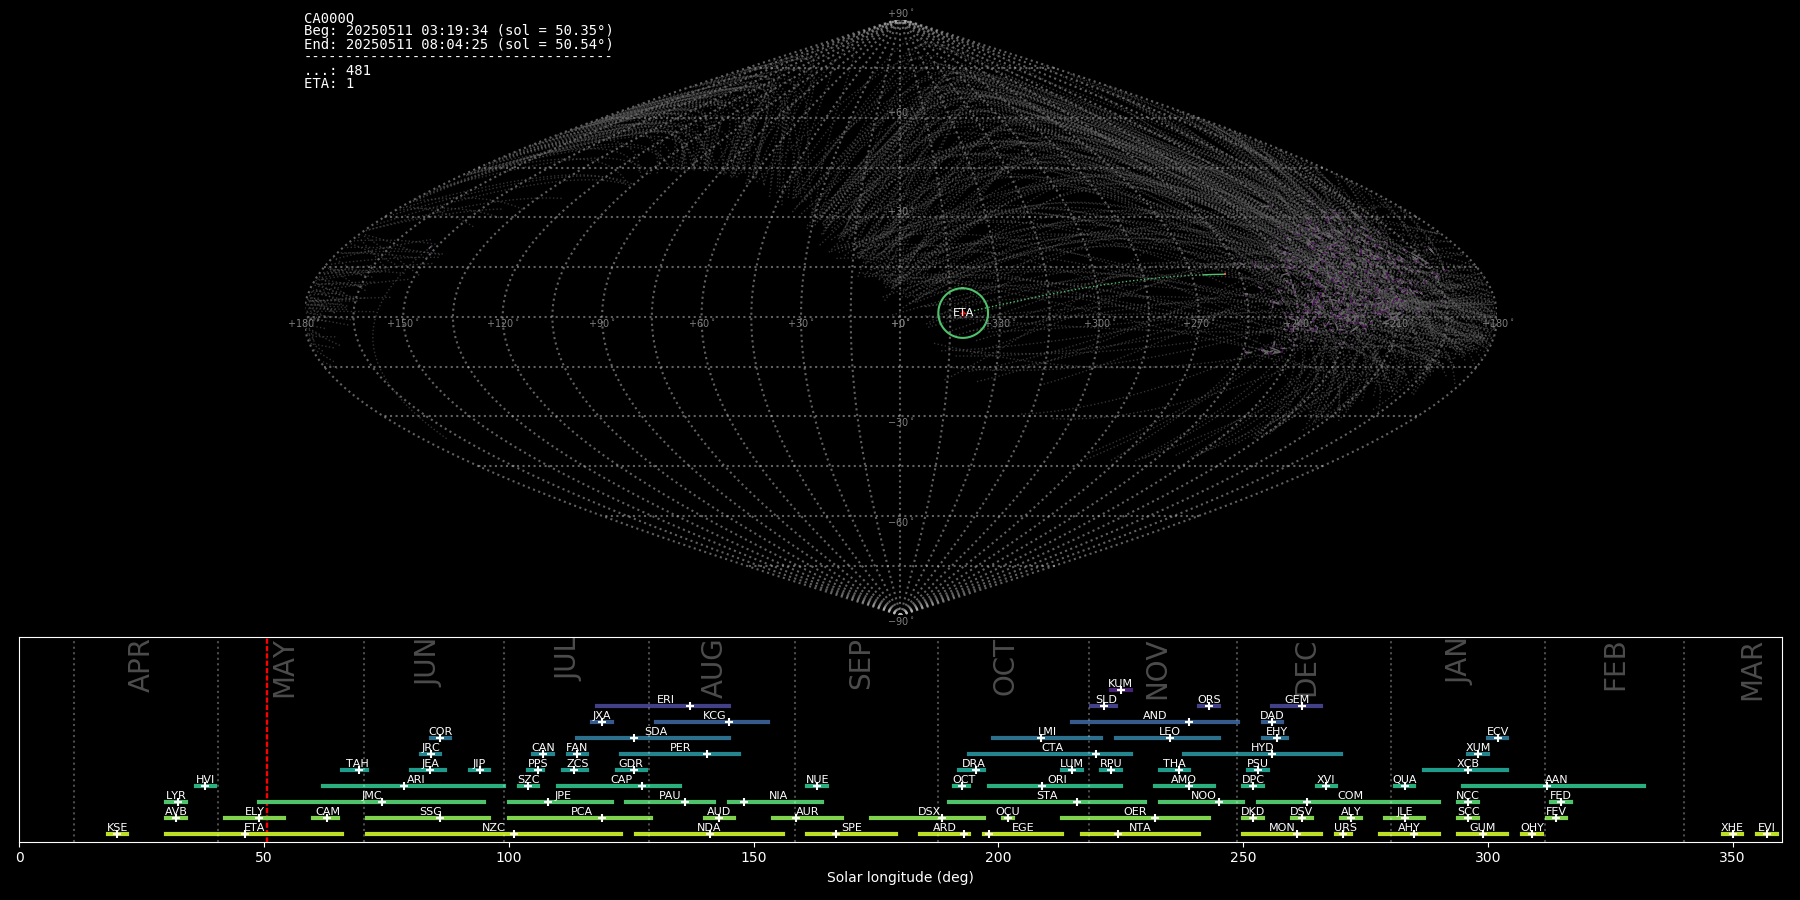The image size is (1800, 900).
Task: Click the ARI shower label
Action: 416,780
